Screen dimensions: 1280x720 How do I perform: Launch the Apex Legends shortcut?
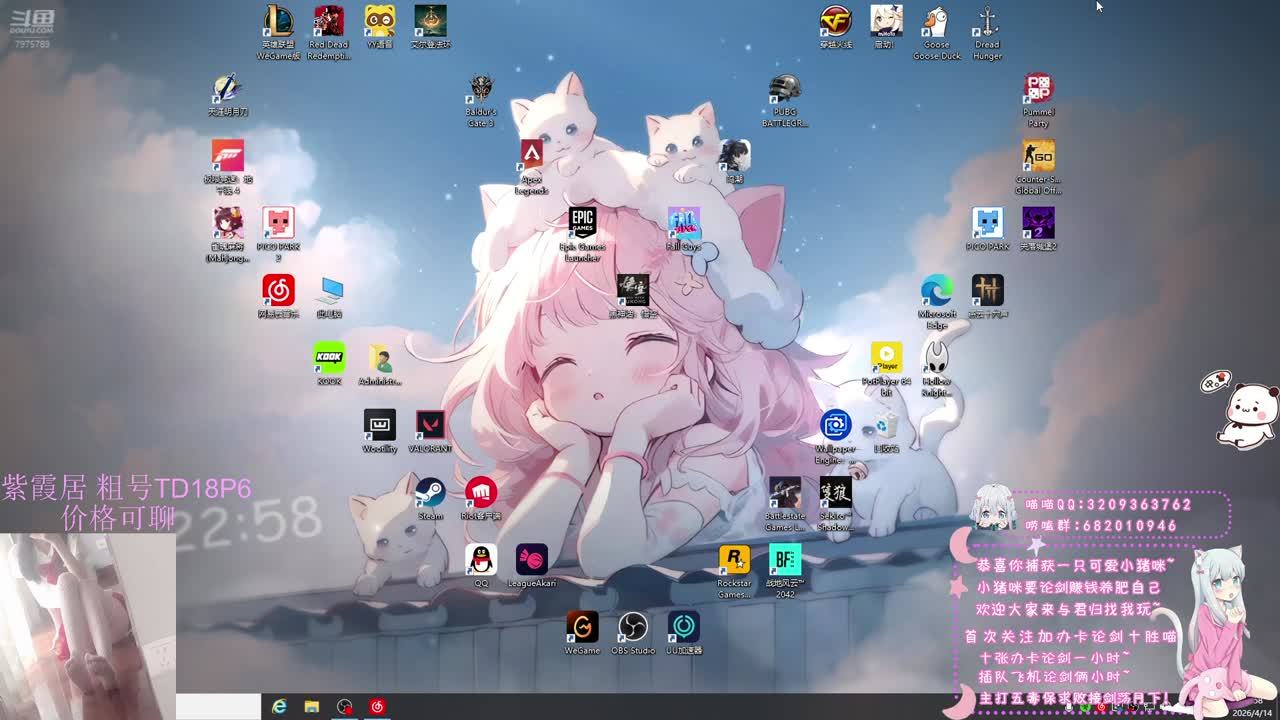click(x=531, y=168)
